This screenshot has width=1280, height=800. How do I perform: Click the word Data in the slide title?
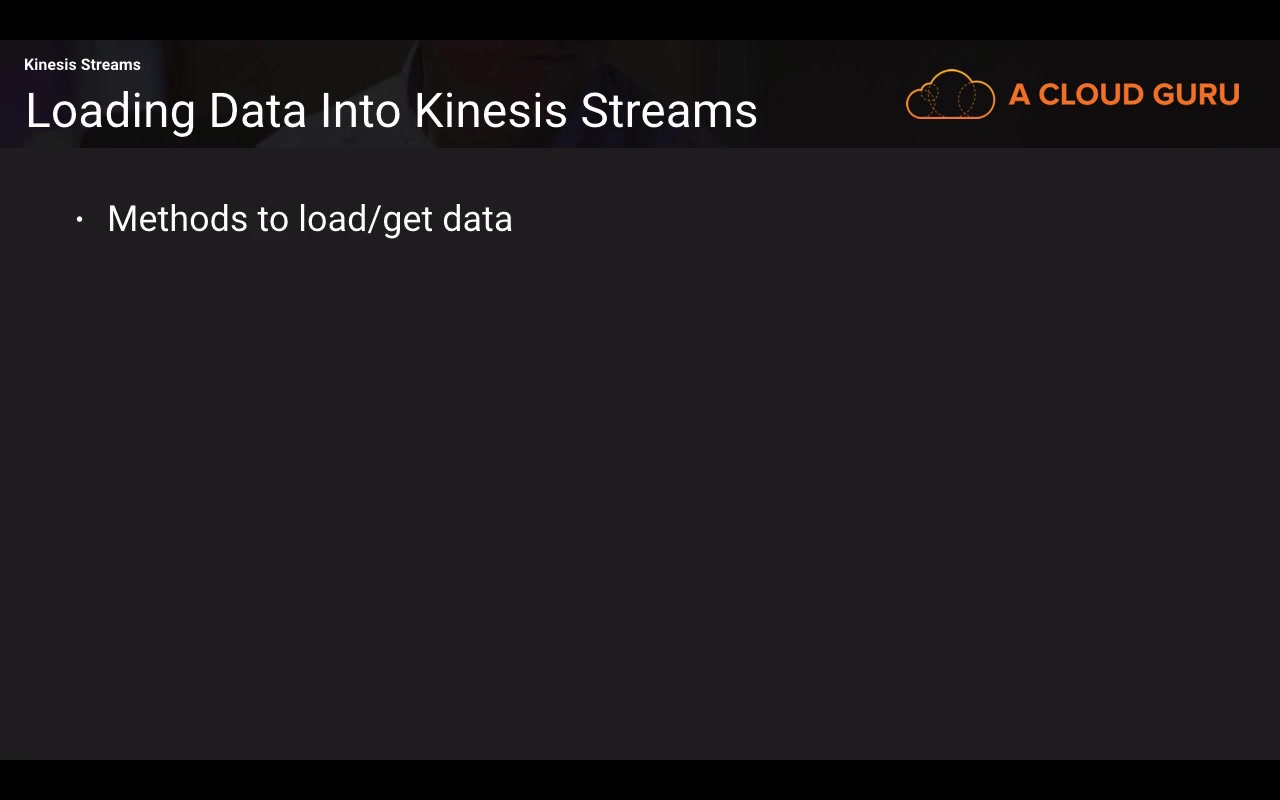[x=257, y=111]
